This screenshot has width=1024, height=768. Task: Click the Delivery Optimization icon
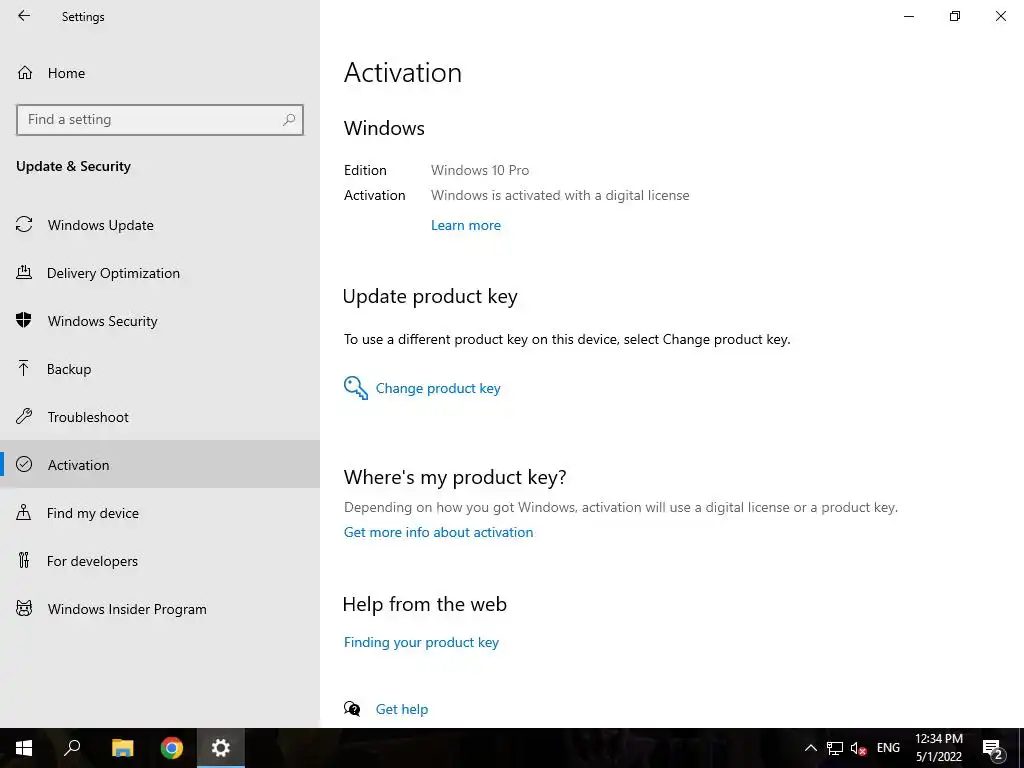(x=24, y=273)
